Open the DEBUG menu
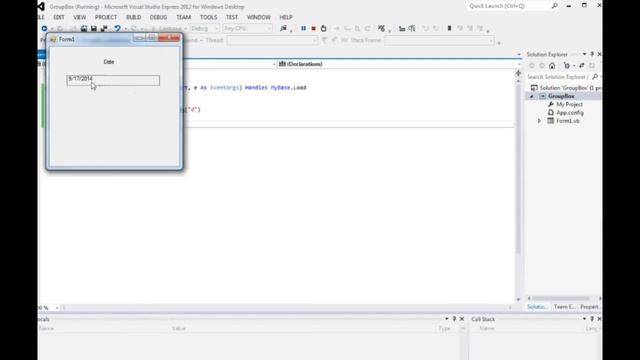The width and height of the screenshot is (640, 360). [x=158, y=17]
